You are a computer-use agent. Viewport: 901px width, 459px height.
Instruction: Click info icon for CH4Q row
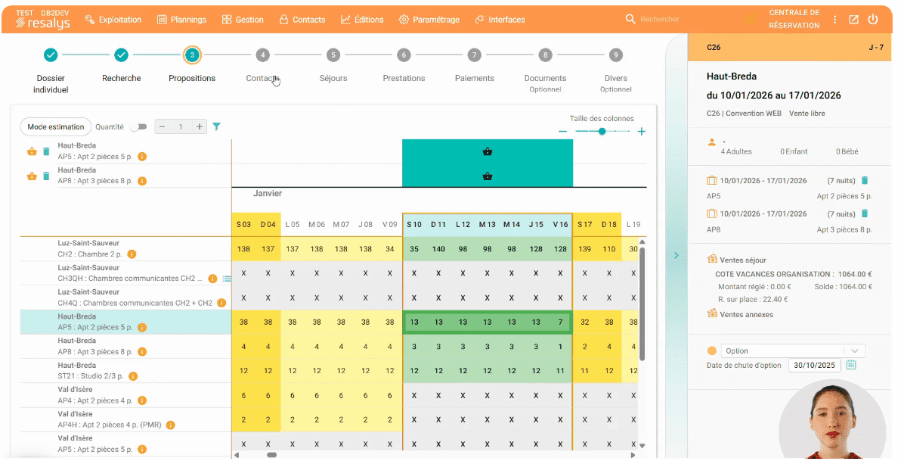point(221,303)
